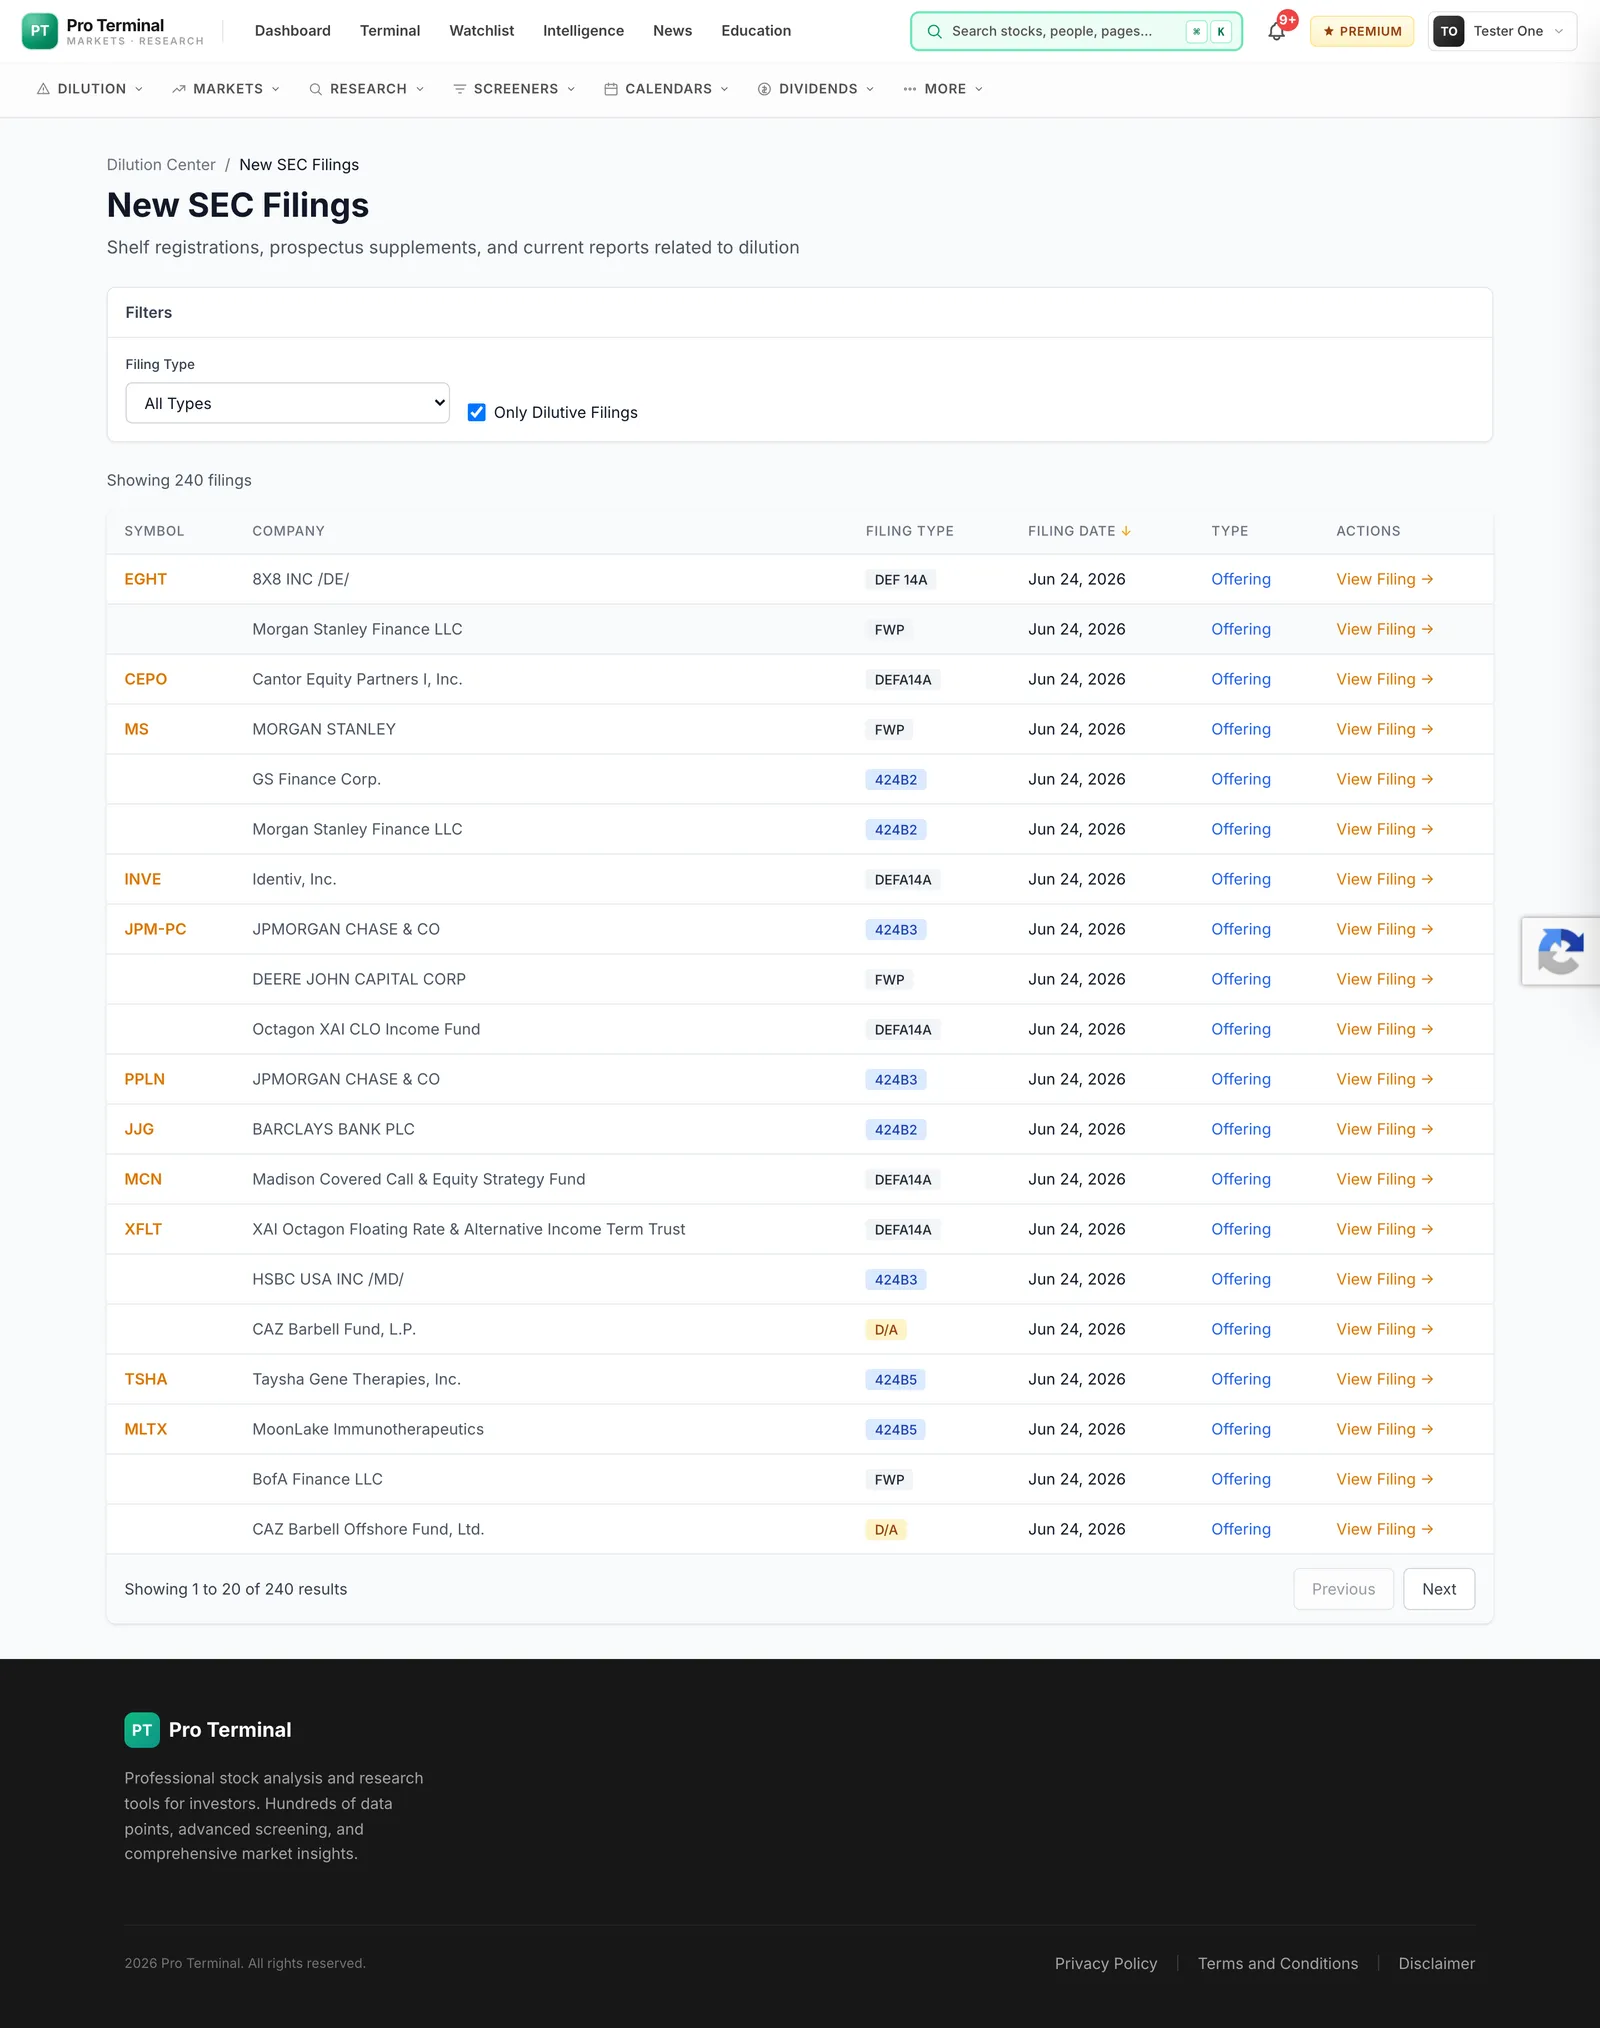Expand the Dilution menu
The width and height of the screenshot is (1600, 2028).
pos(90,89)
